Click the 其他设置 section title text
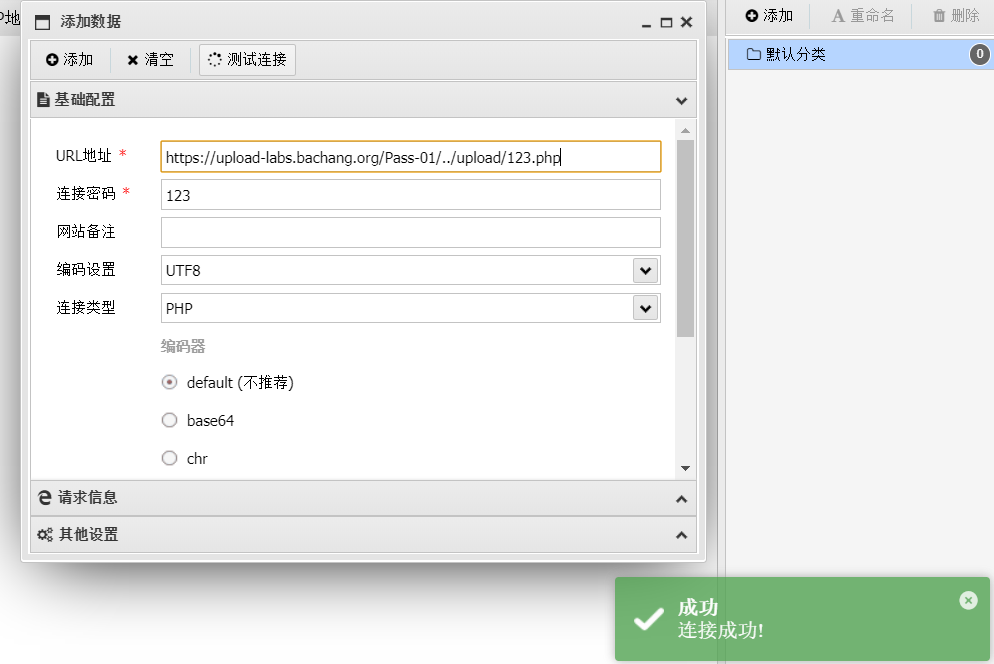Viewport: 994px width, 664px height. (x=89, y=535)
